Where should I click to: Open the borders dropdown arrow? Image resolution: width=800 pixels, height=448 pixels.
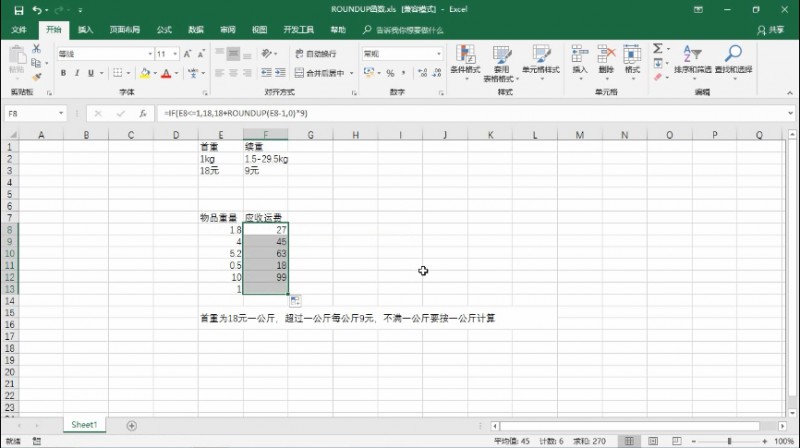(x=128, y=73)
